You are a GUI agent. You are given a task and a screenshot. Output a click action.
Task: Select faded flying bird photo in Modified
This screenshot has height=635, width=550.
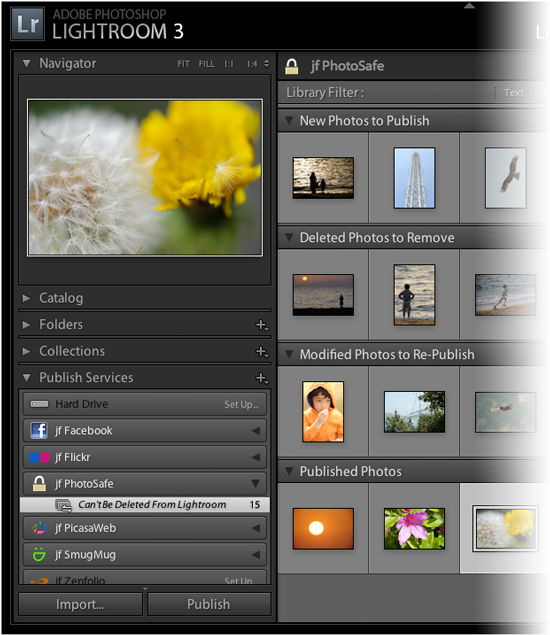(x=505, y=412)
